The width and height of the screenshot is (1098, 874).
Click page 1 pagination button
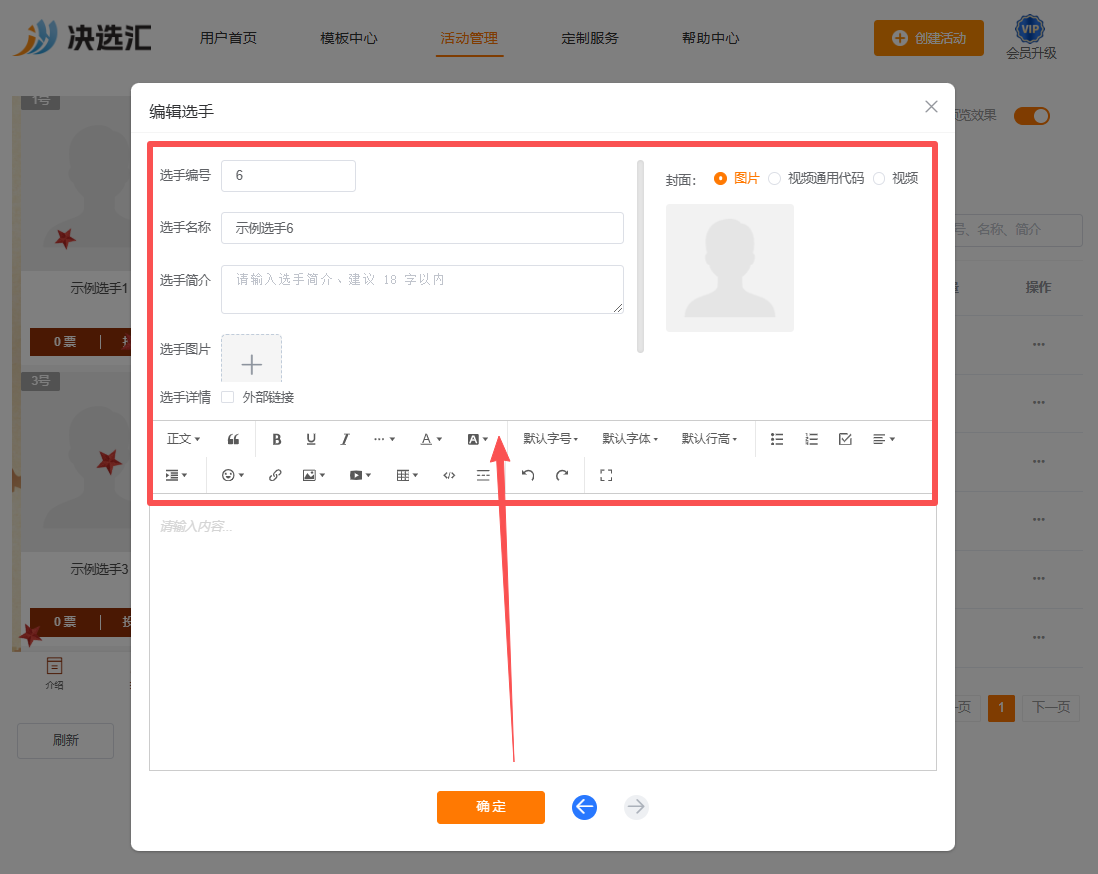coord(1001,707)
